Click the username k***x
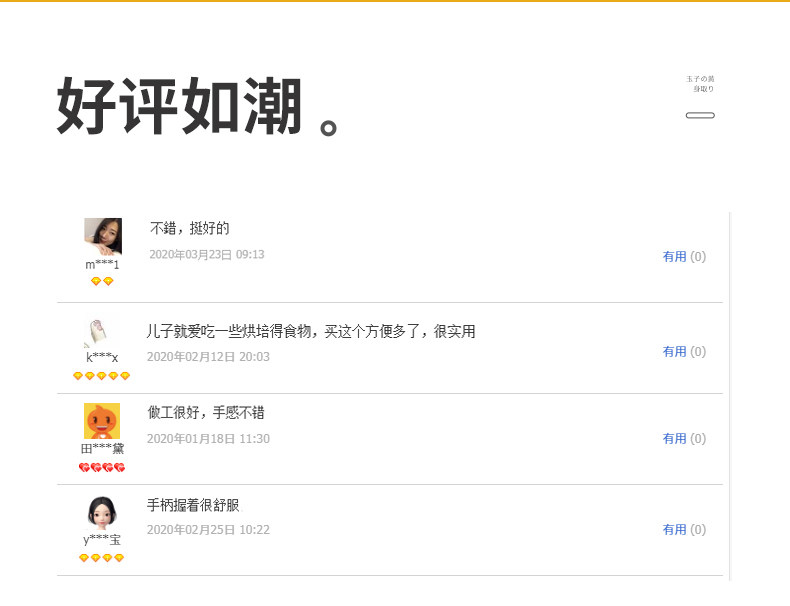This screenshot has width=790, height=606. pos(102,358)
